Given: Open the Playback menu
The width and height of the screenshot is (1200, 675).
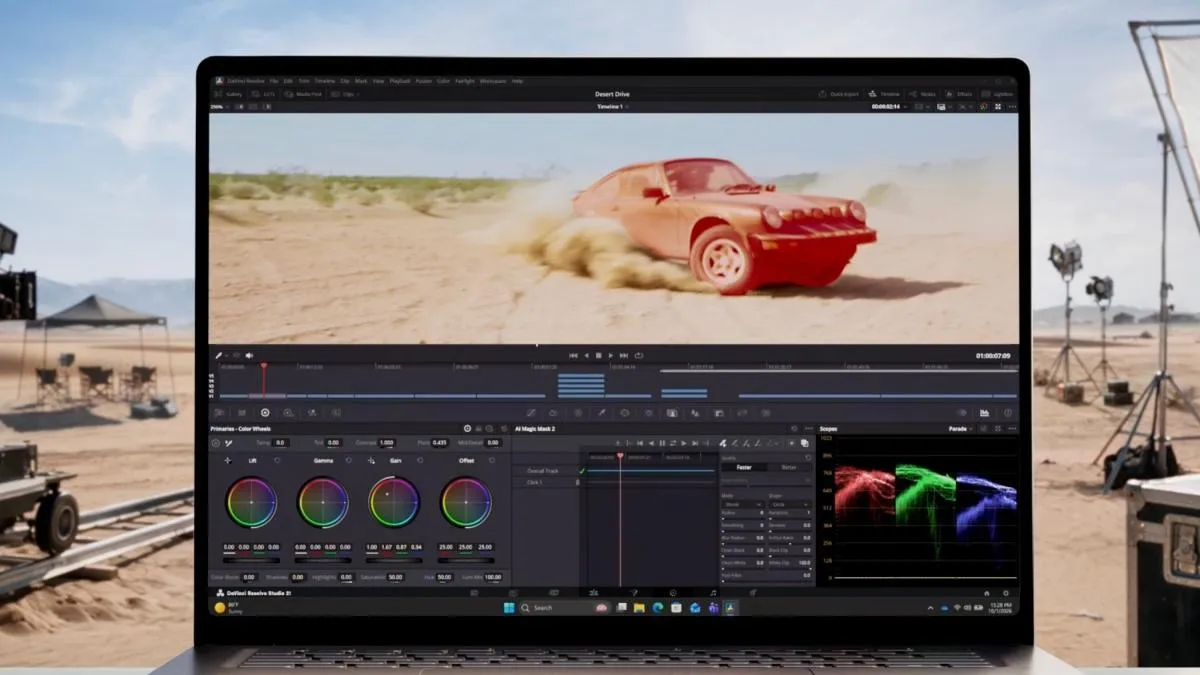Looking at the screenshot, I should [x=400, y=81].
